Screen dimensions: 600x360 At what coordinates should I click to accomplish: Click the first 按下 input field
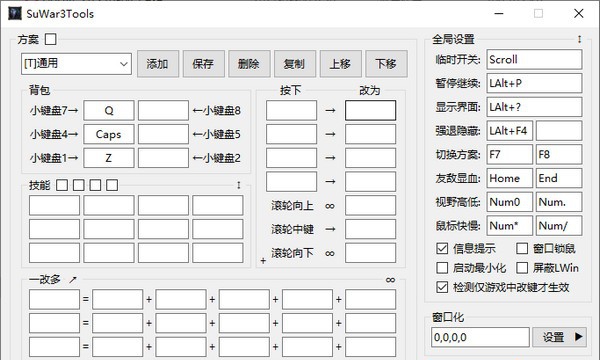(x=292, y=111)
